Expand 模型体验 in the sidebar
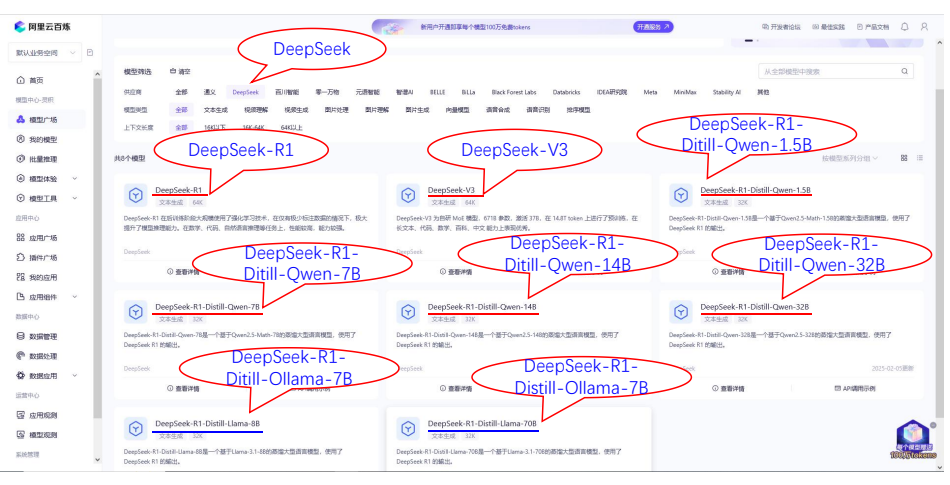The height and width of the screenshot is (485, 950). point(47,179)
